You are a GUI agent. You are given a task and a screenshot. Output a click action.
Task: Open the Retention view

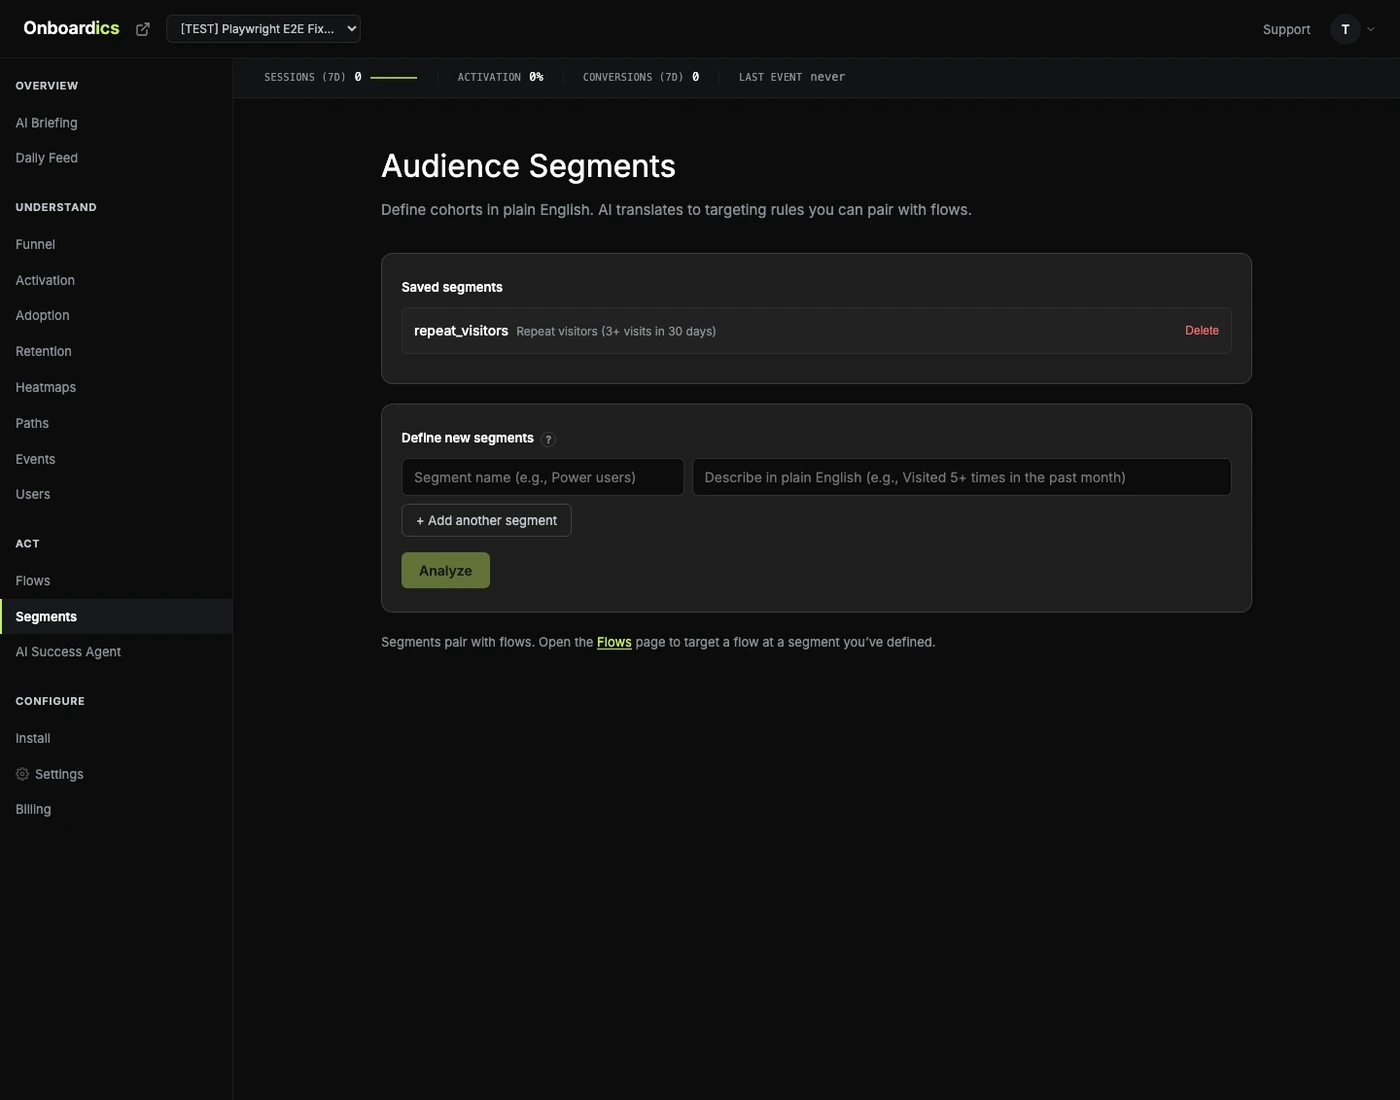[116, 351]
